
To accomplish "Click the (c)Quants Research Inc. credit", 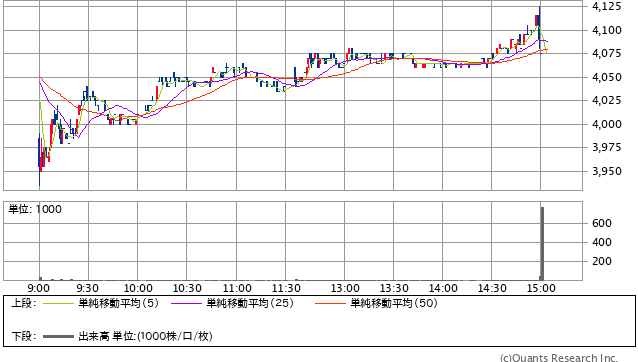I will [559, 358].
